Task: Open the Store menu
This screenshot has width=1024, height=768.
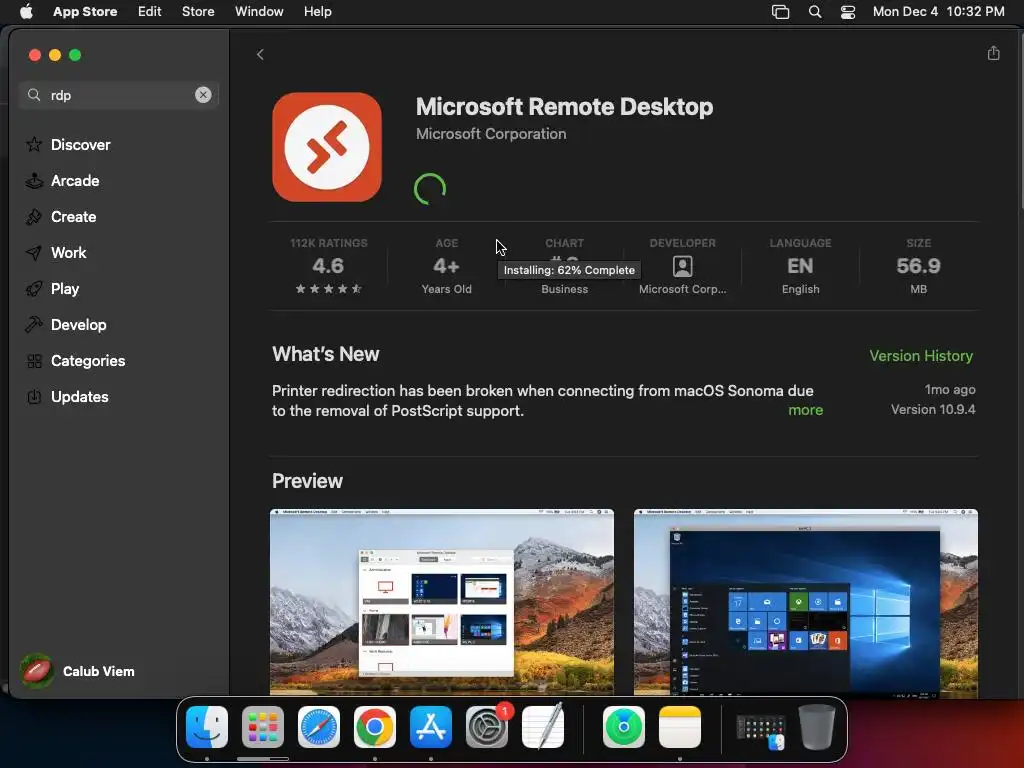Action: pos(198,12)
